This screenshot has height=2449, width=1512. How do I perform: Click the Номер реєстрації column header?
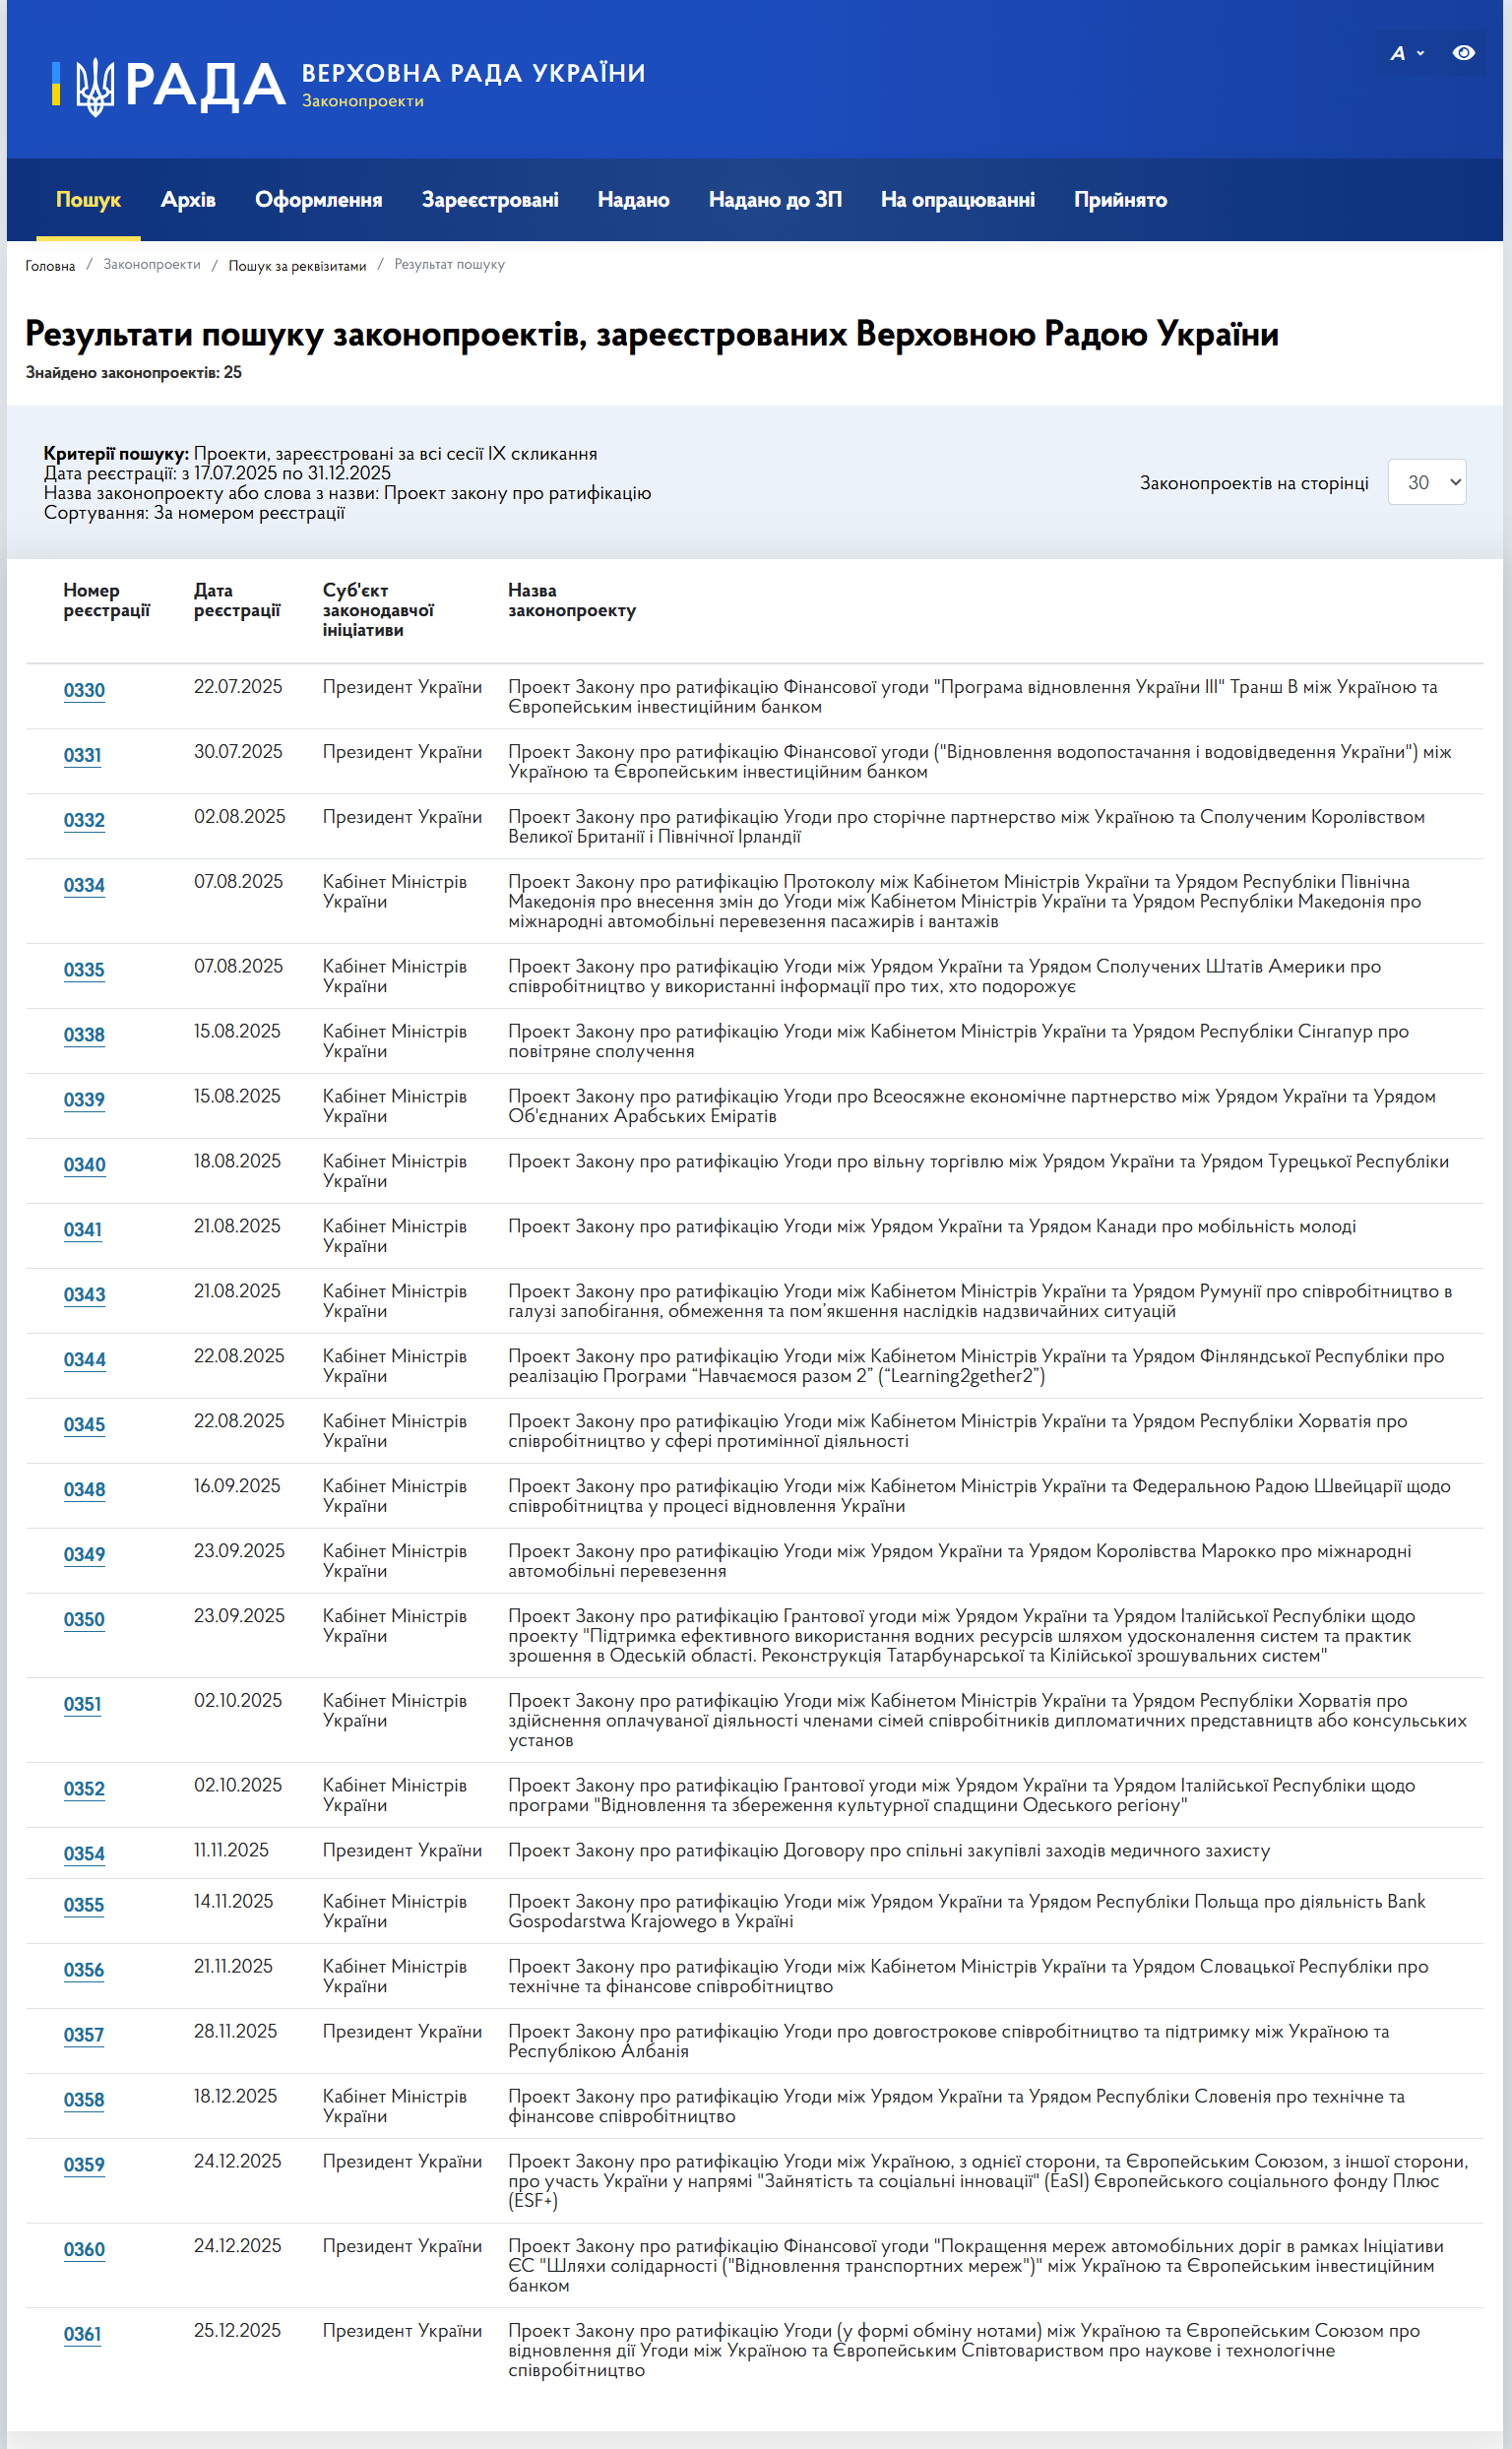coord(106,600)
